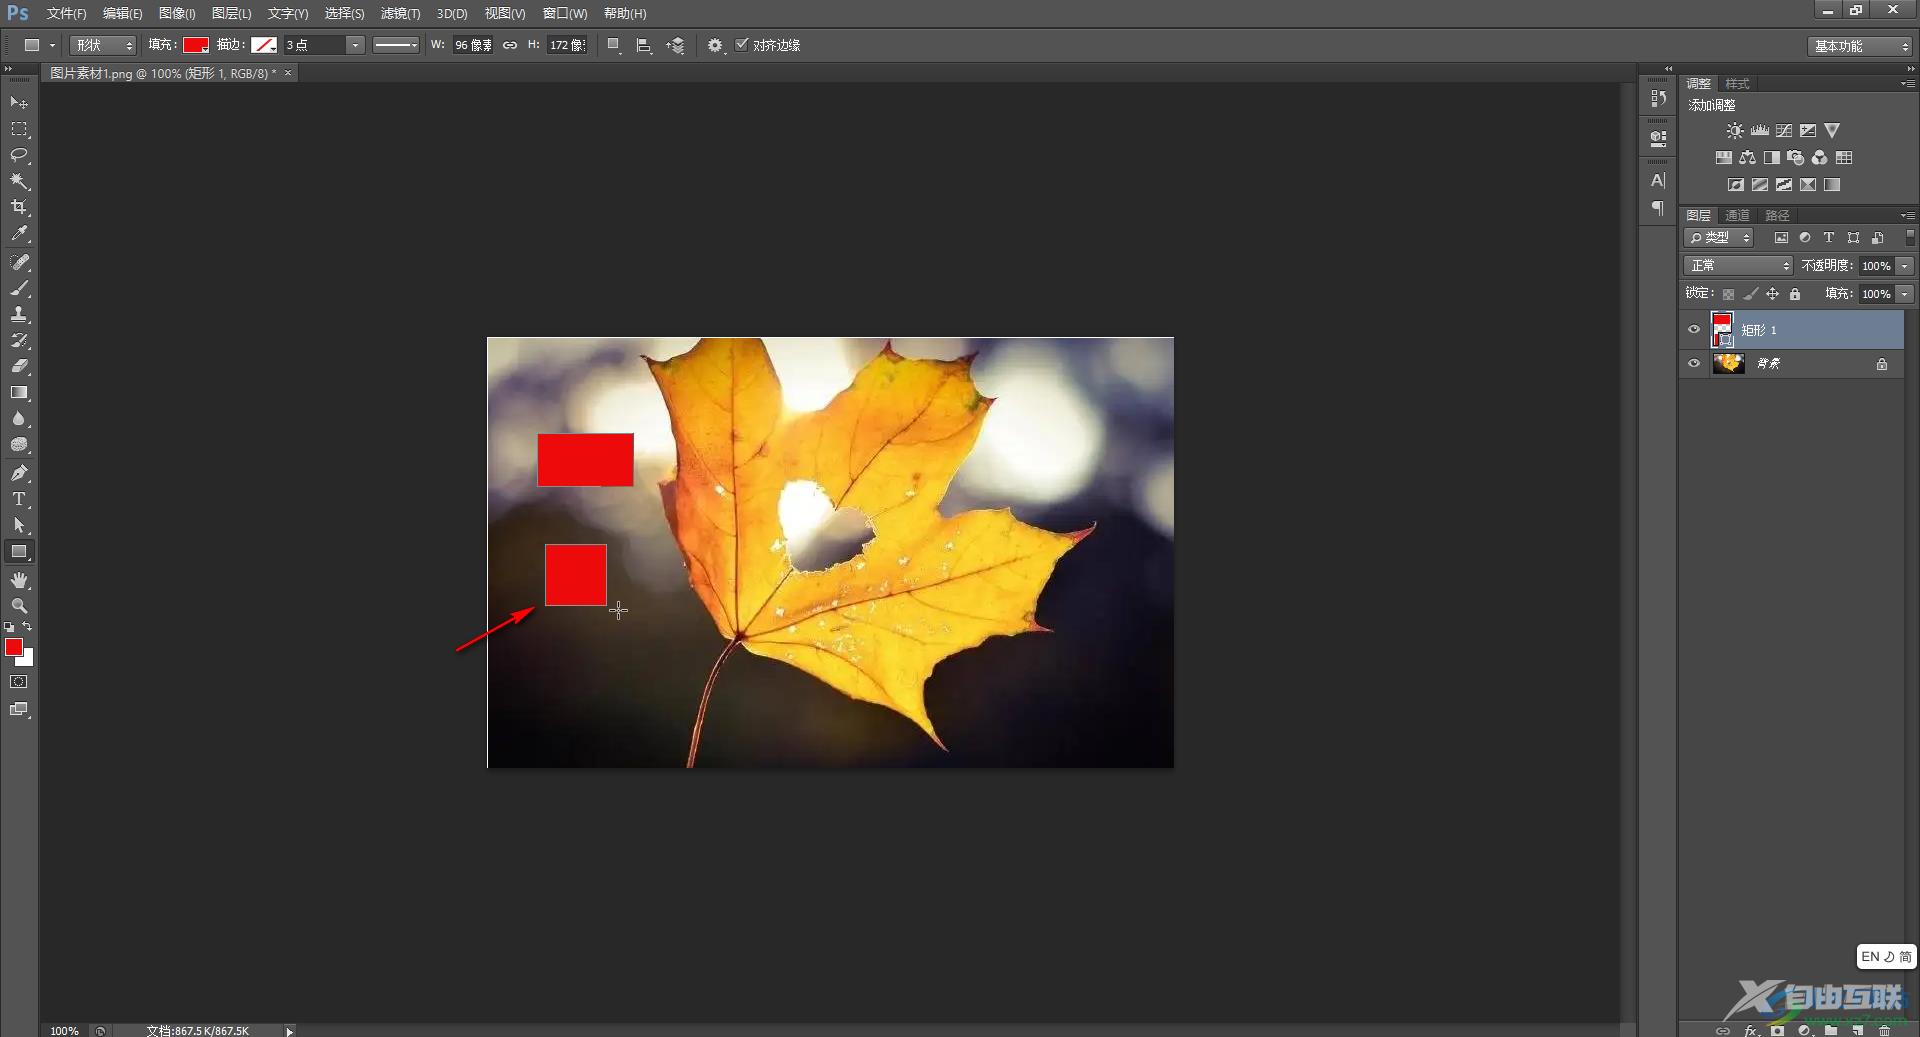The width and height of the screenshot is (1920, 1037).
Task: Select the Brush tool
Action: coord(19,288)
